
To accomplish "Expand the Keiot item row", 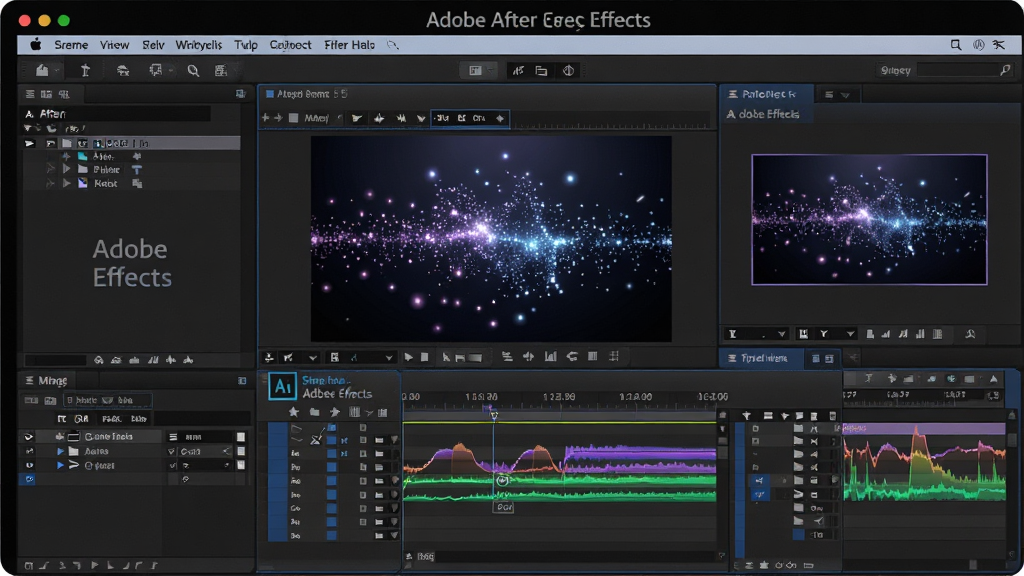I will 66,184.
